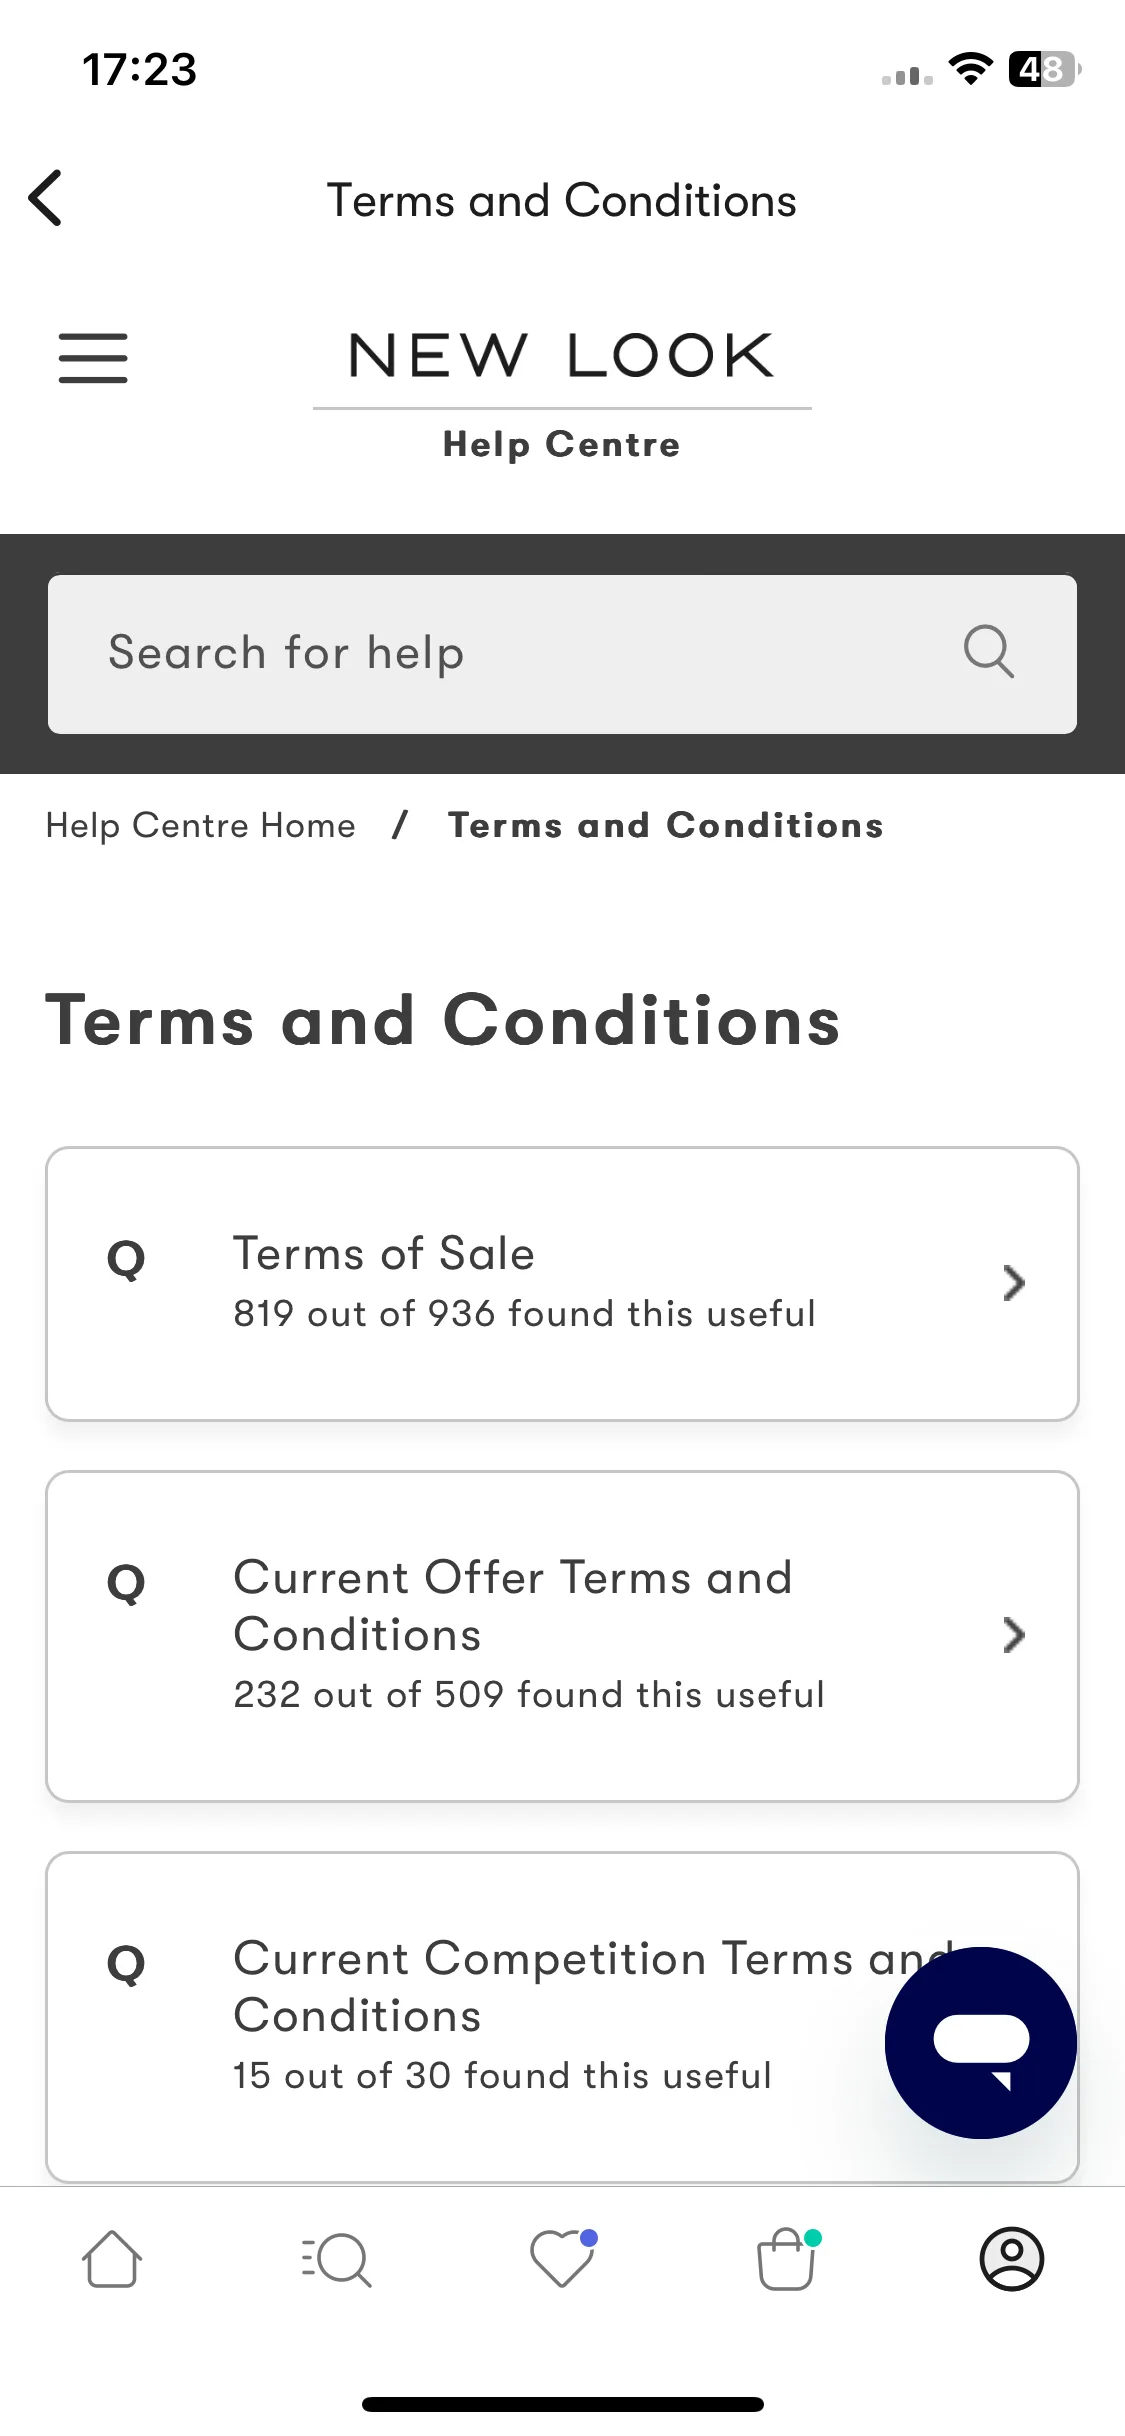Click the Search for help field

(562, 654)
